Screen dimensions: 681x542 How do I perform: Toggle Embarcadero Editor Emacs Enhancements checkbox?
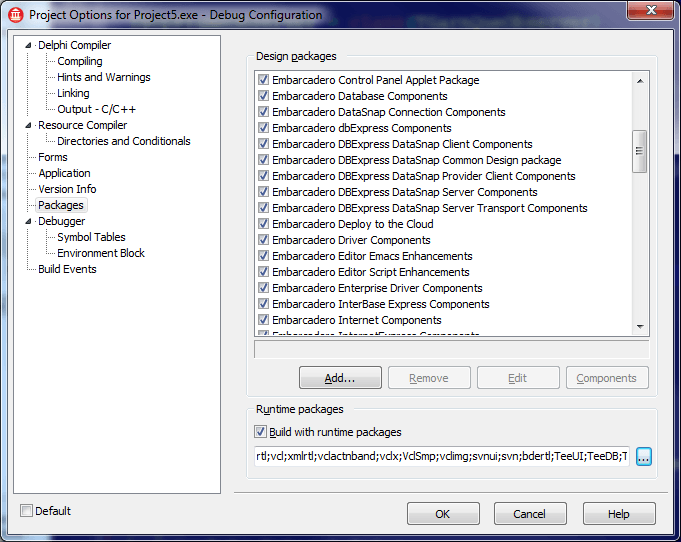click(x=263, y=256)
